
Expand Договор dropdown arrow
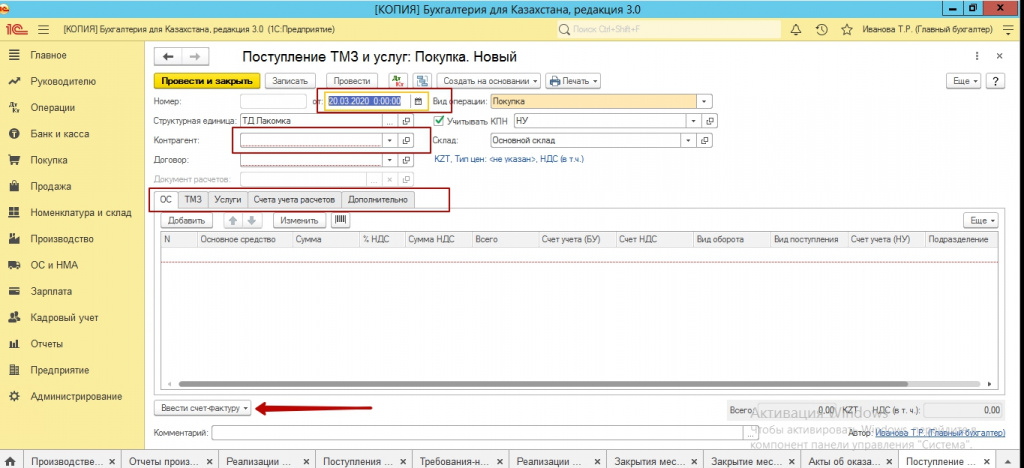(x=390, y=160)
